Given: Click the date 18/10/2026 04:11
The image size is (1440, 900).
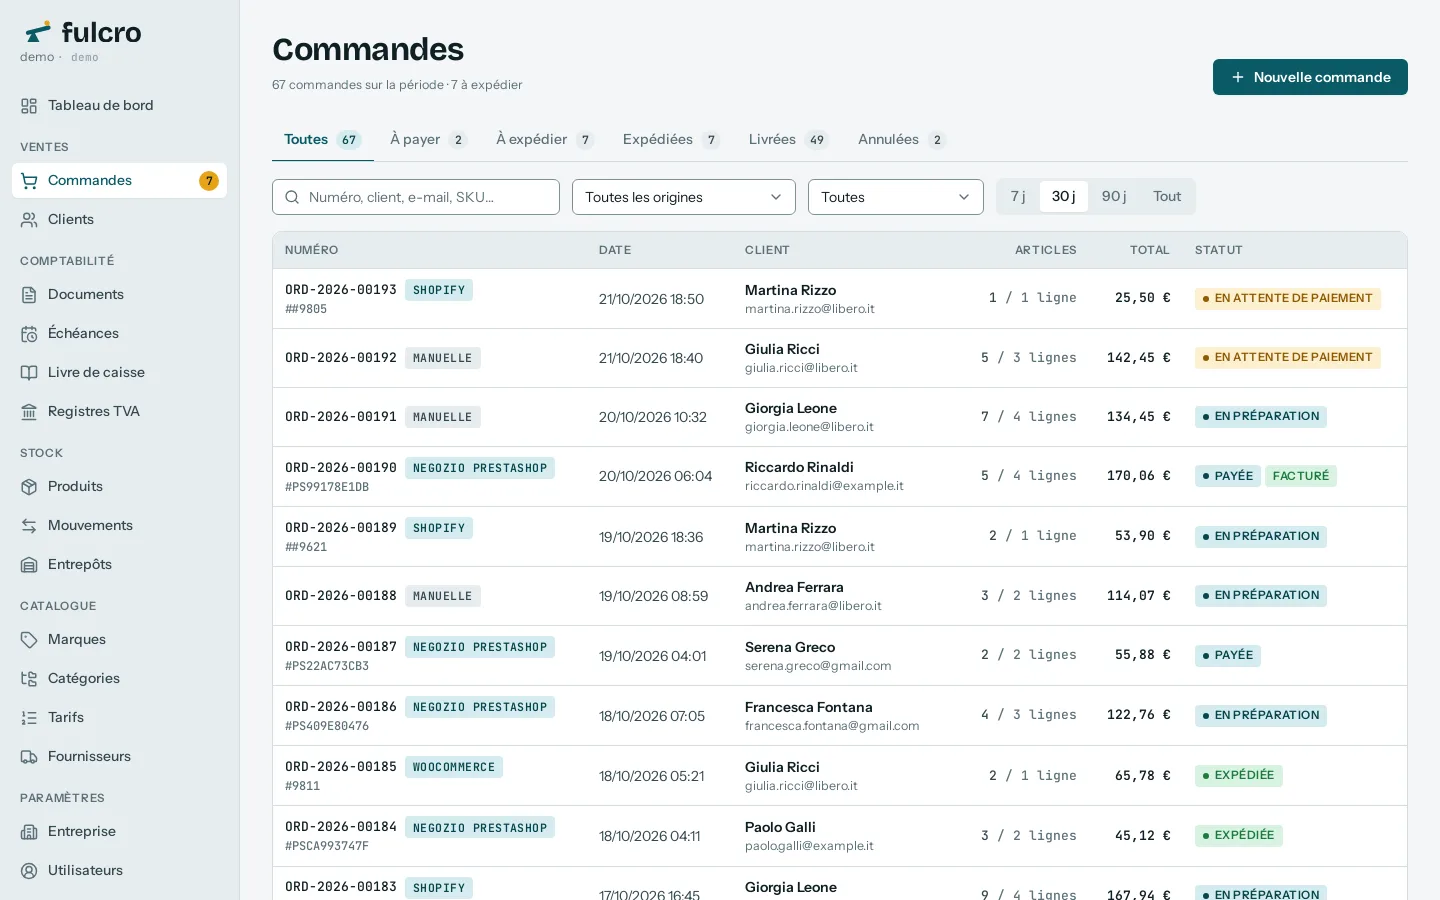Looking at the screenshot, I should pos(650,836).
